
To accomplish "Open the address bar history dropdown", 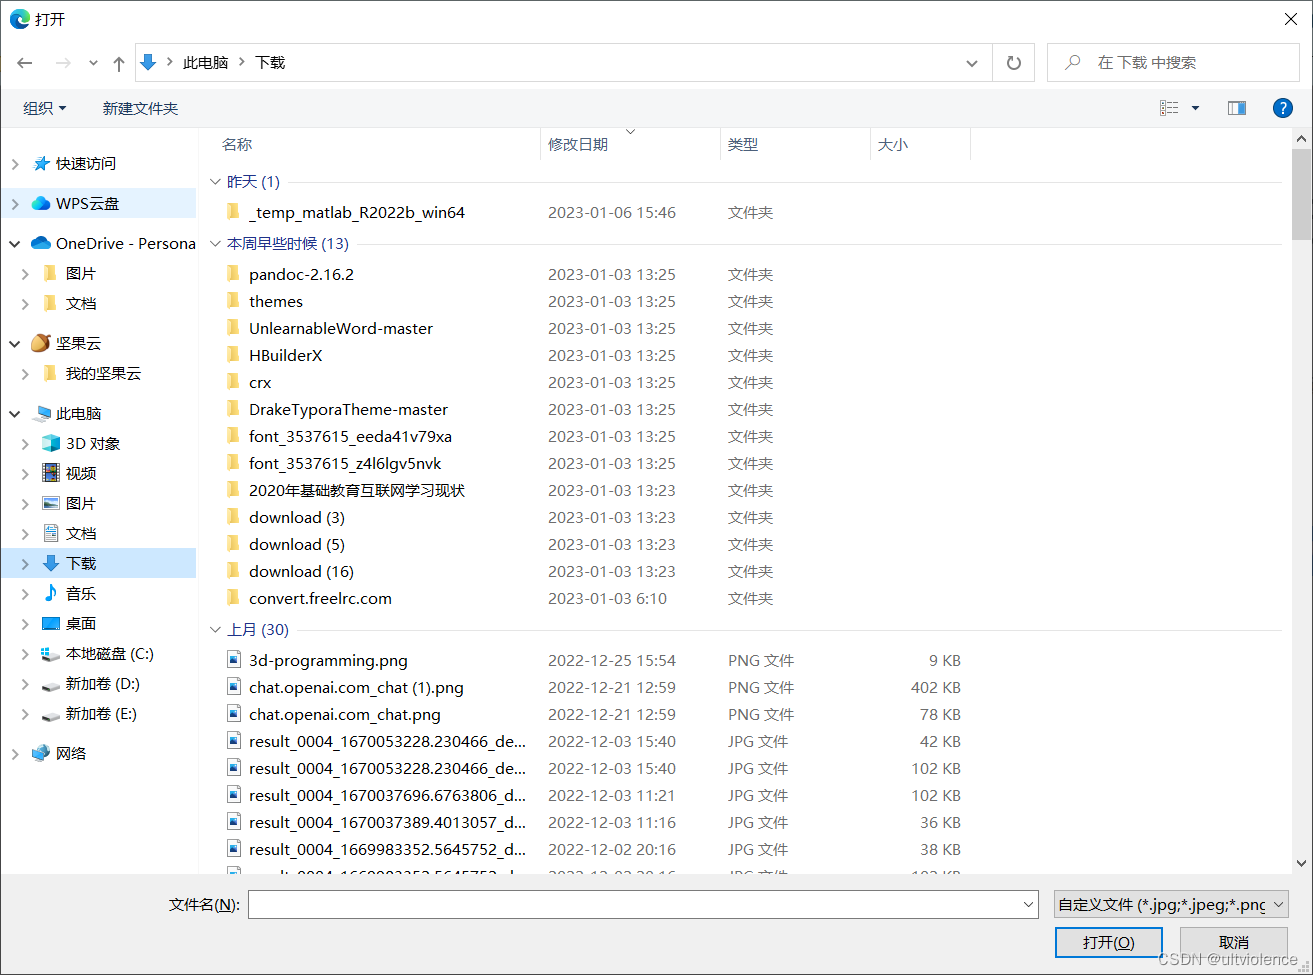I will pos(972,63).
